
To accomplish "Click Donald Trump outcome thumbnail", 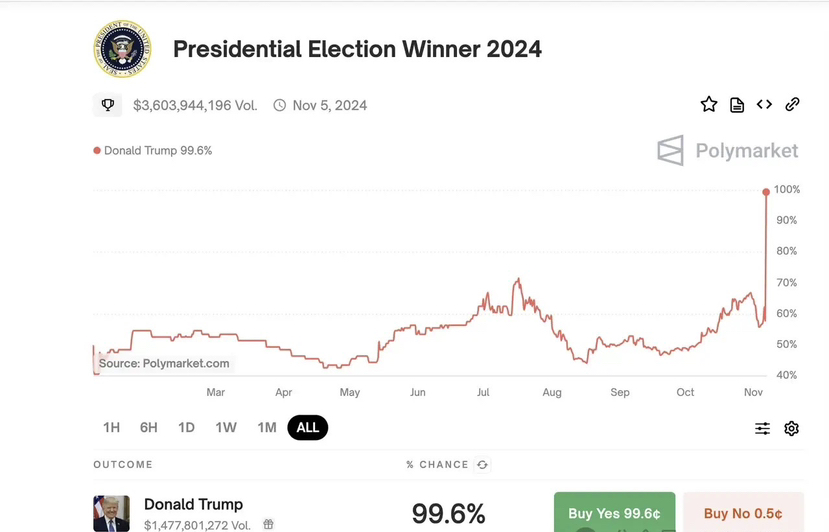I will 111,513.
